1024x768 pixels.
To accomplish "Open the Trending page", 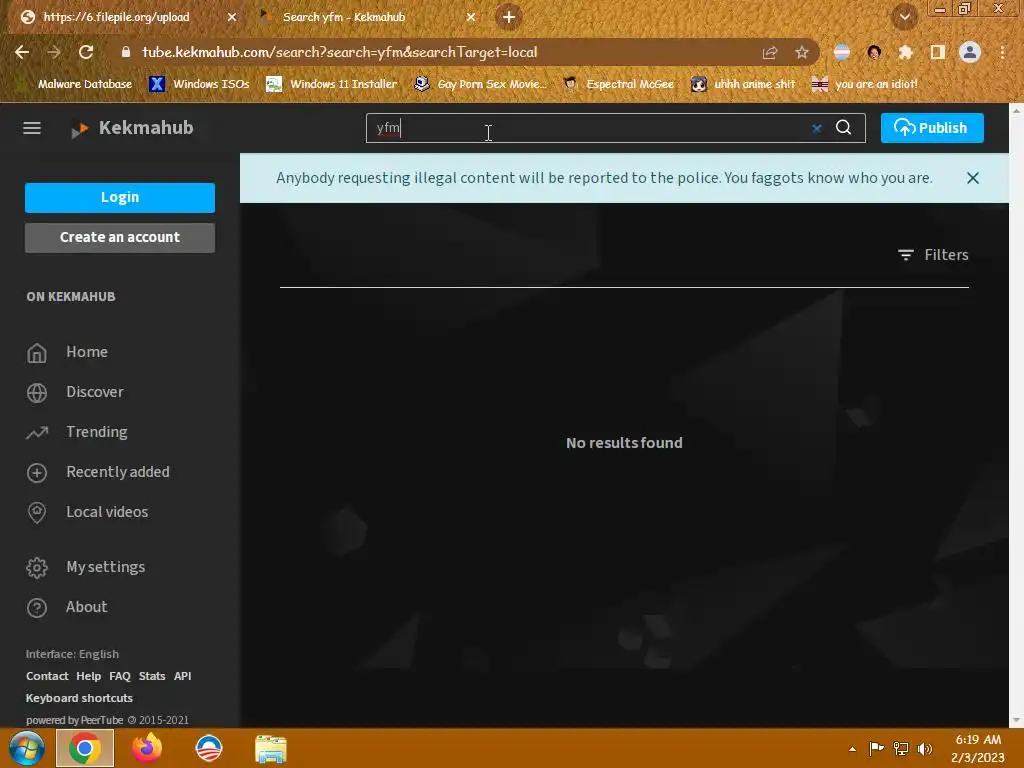I will [97, 432].
